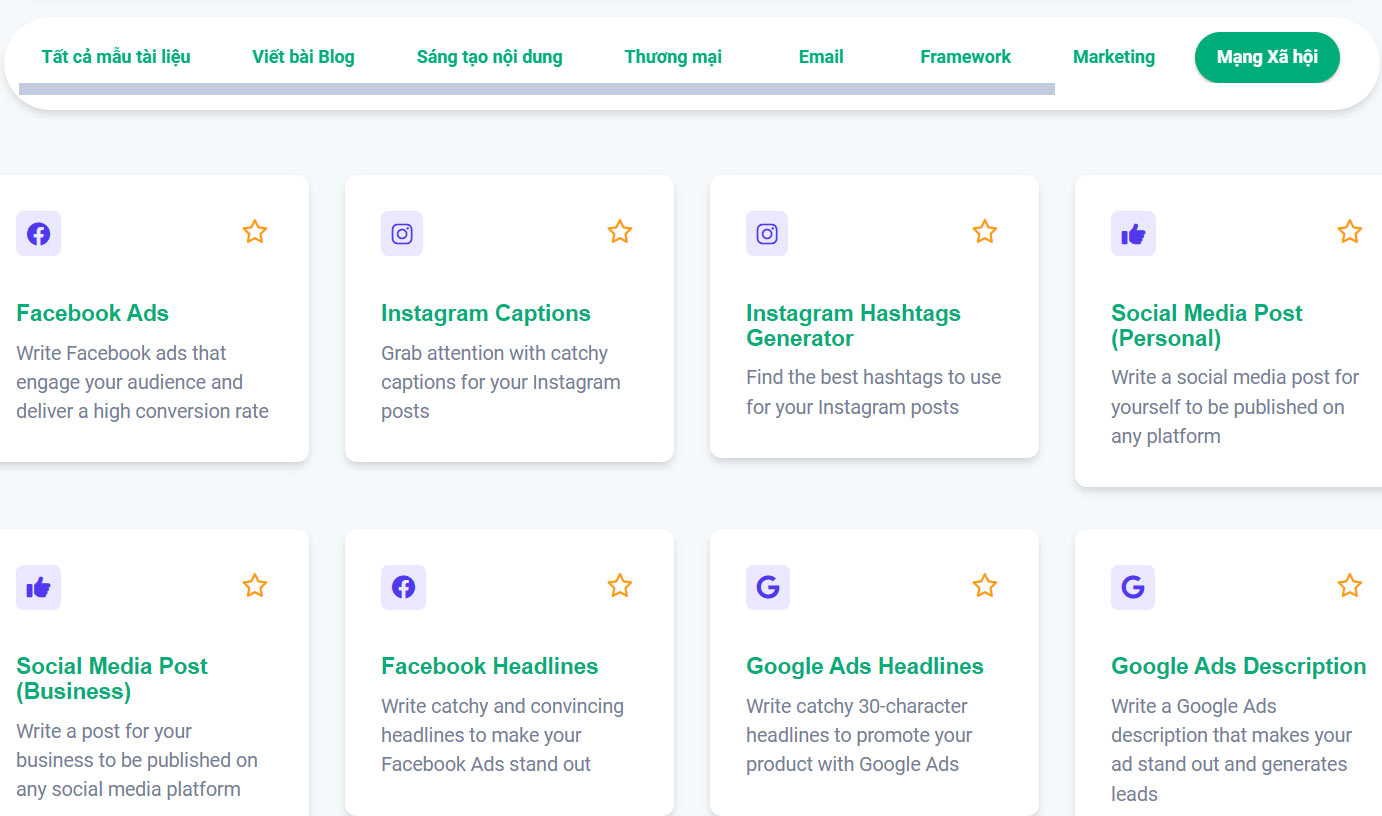This screenshot has height=816, width=1382.
Task: Click Instagram icon on Instagram Hashtags Generator card
Action: coord(767,233)
